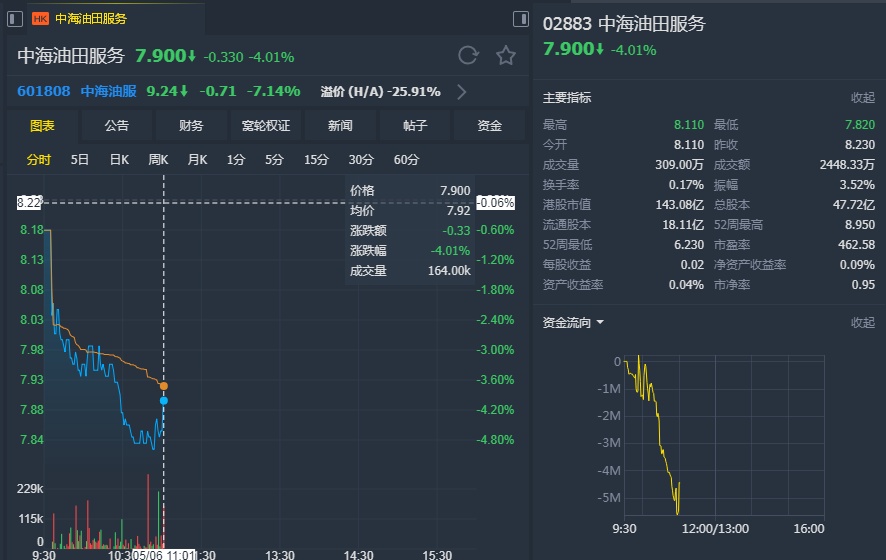Click the 今开 value 8.110
This screenshot has width=886, height=560.
pyautogui.click(x=689, y=145)
